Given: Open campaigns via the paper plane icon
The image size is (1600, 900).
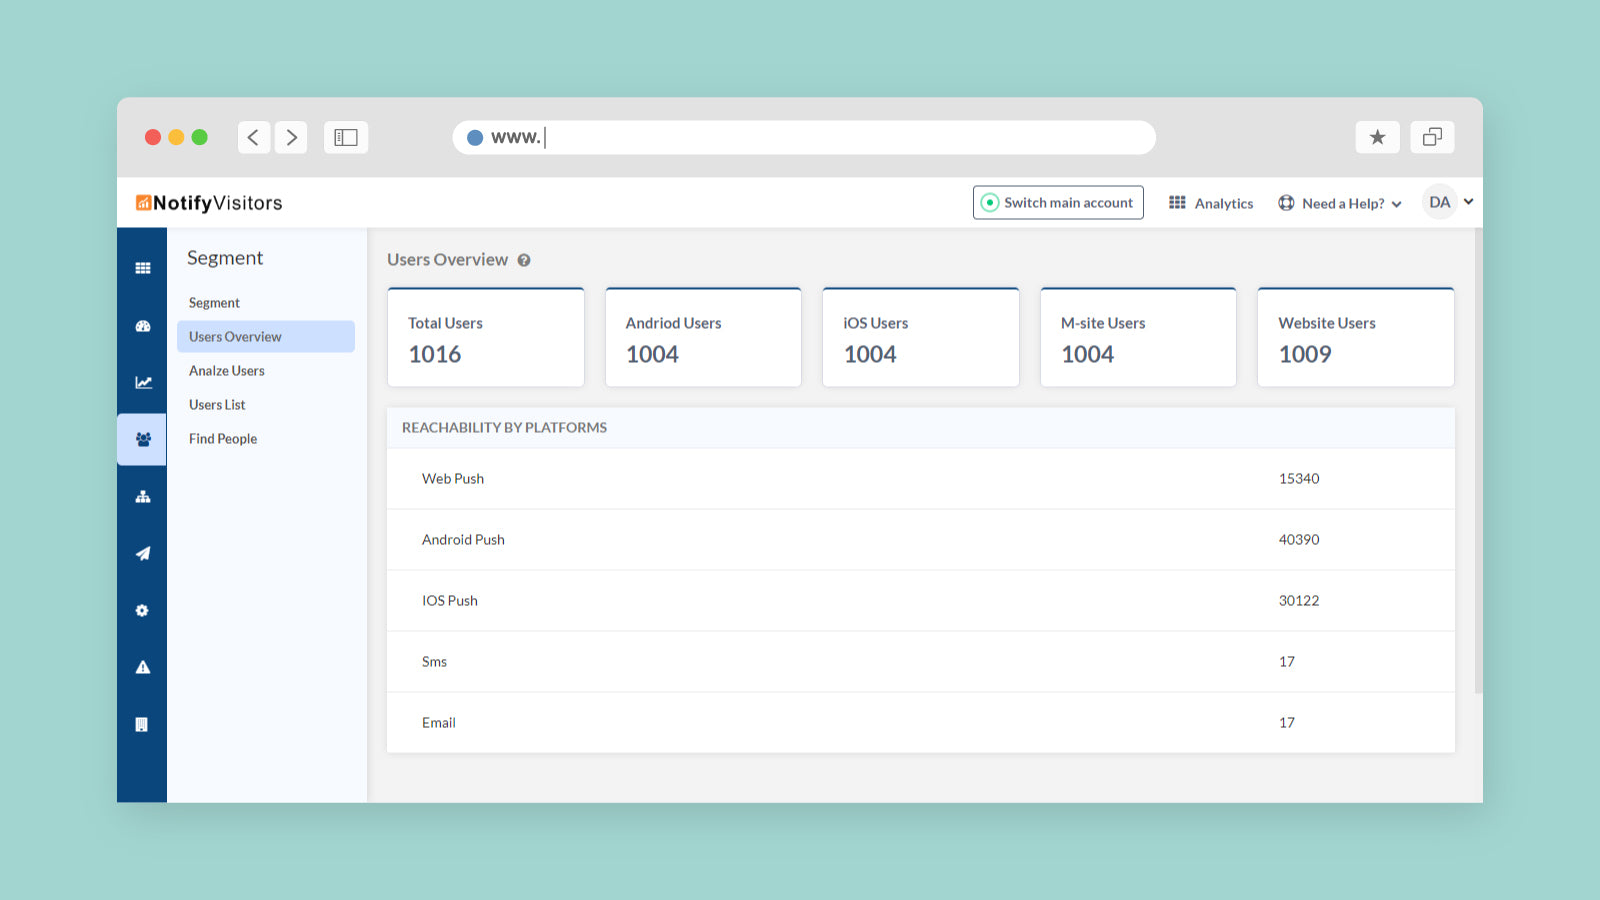Looking at the screenshot, I should [142, 553].
